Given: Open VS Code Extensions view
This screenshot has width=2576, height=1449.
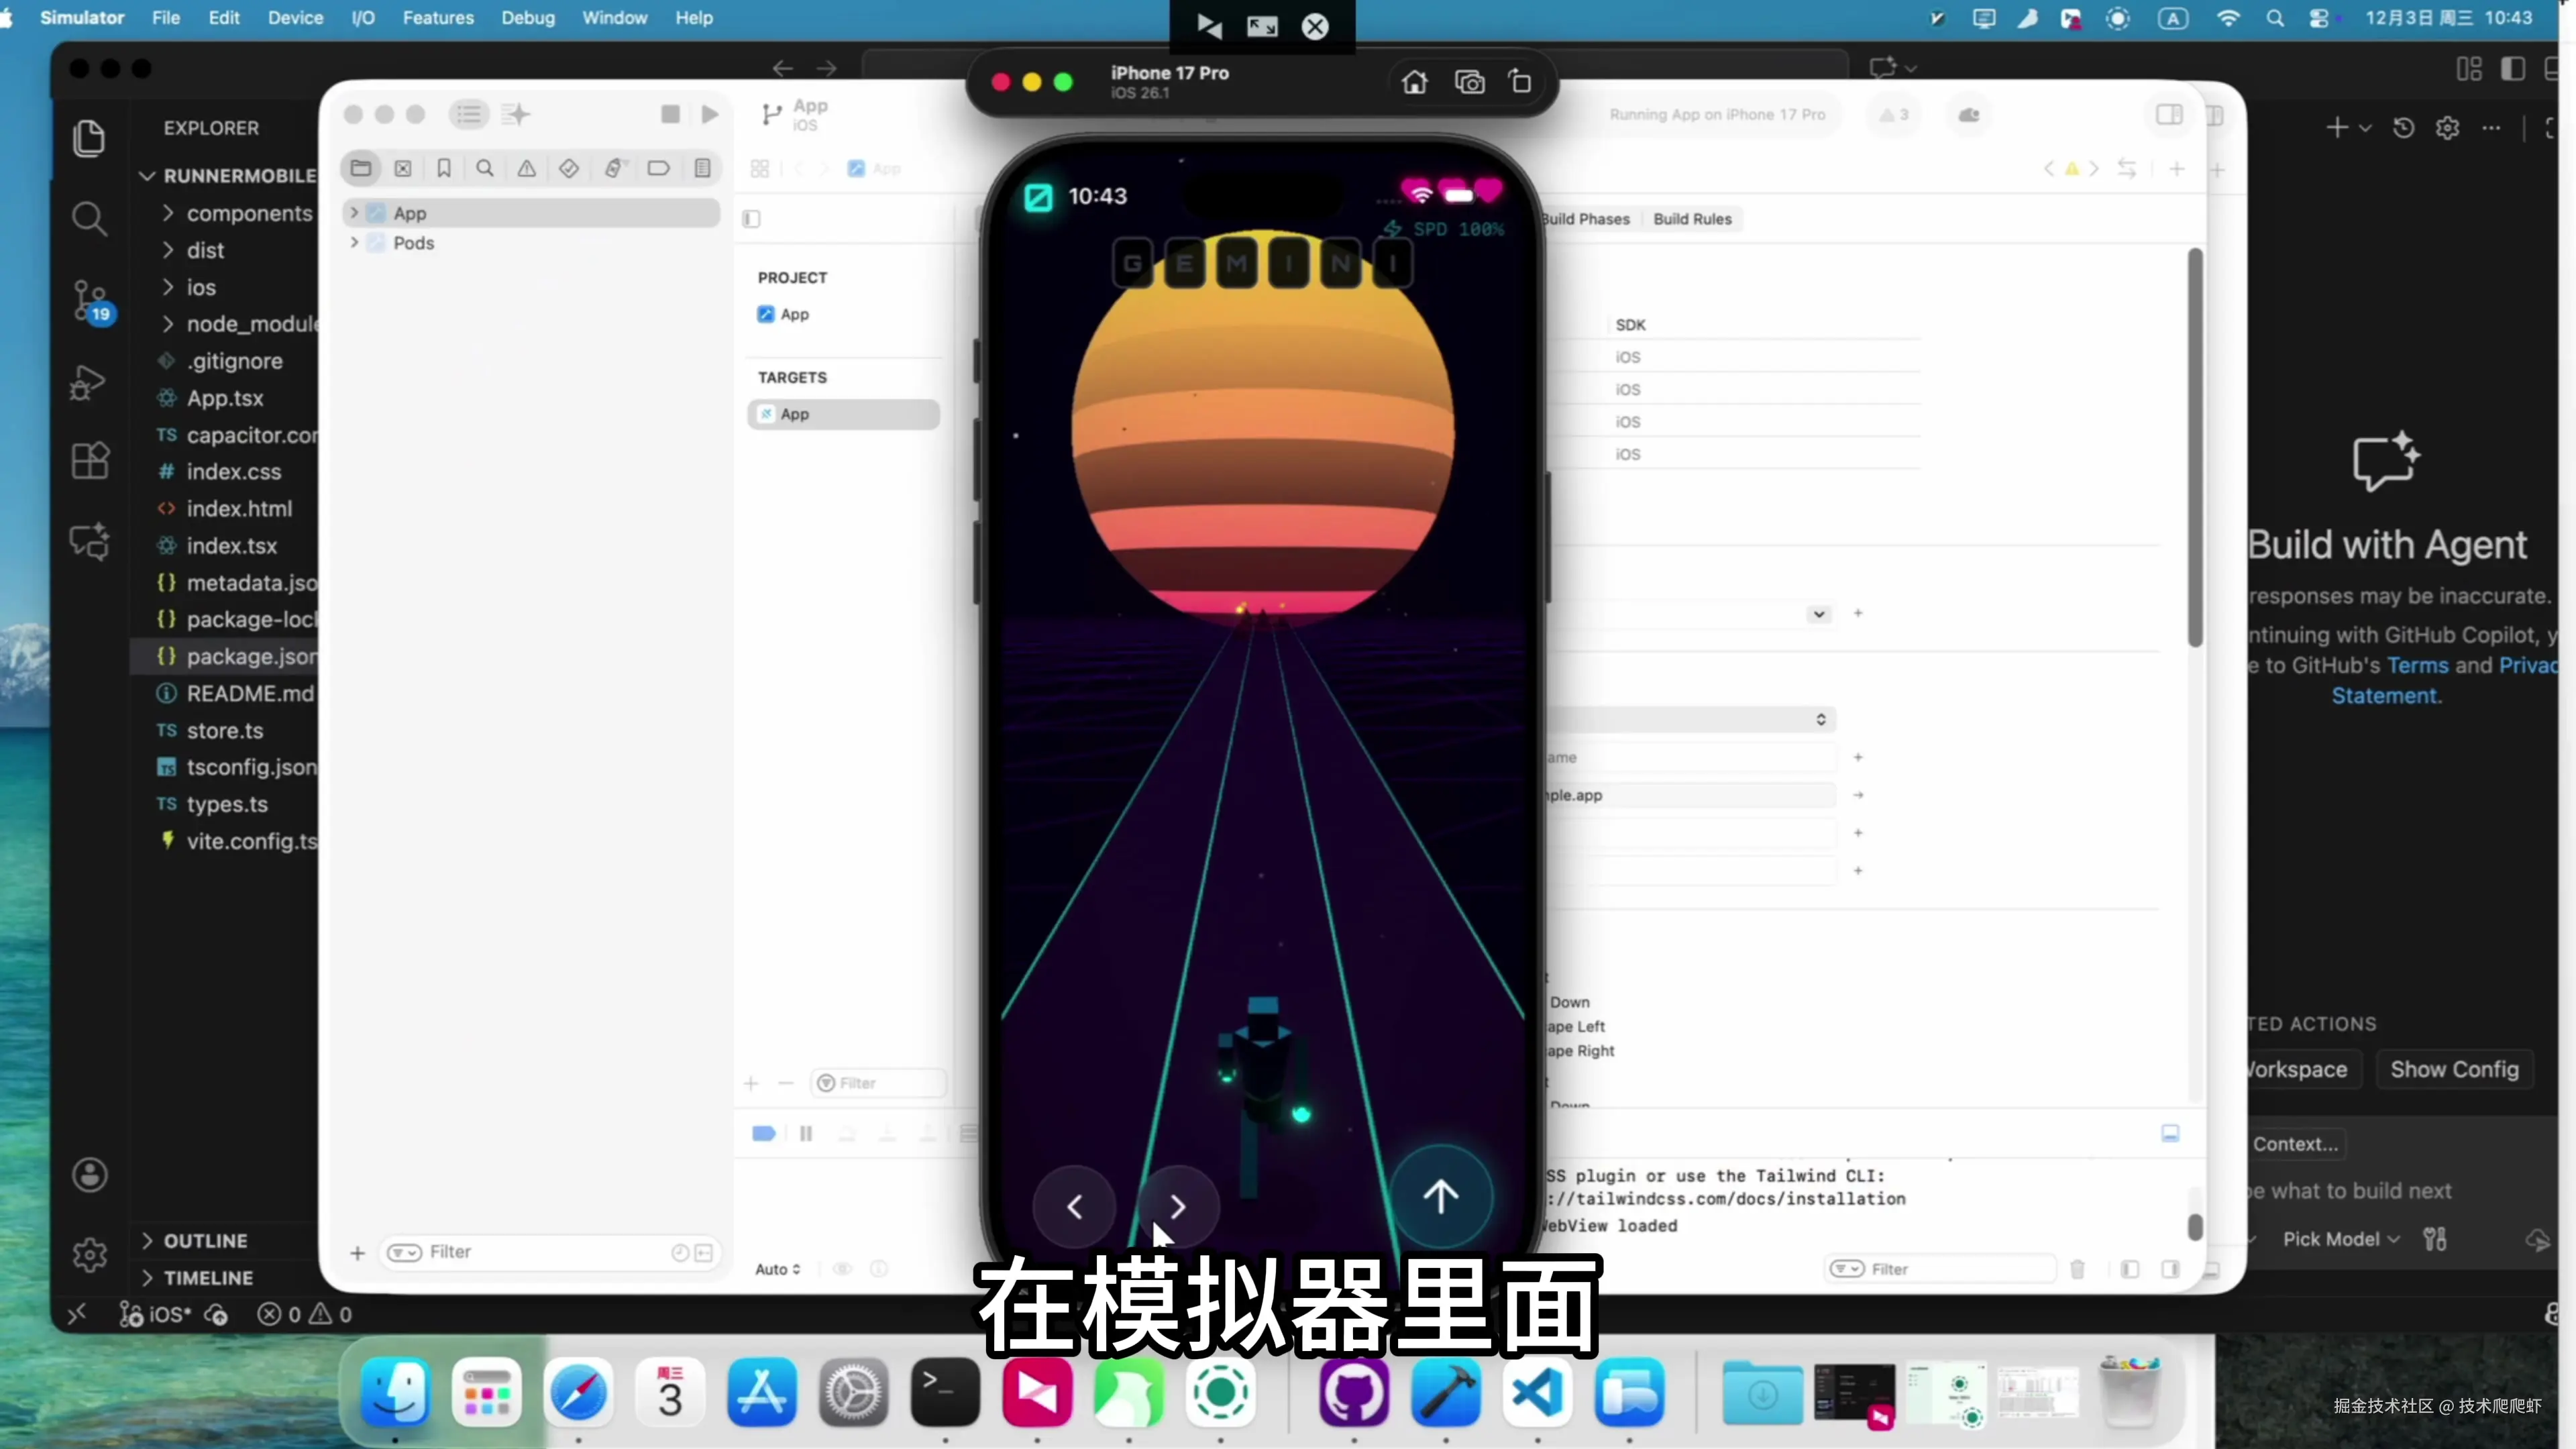Looking at the screenshot, I should 90,461.
